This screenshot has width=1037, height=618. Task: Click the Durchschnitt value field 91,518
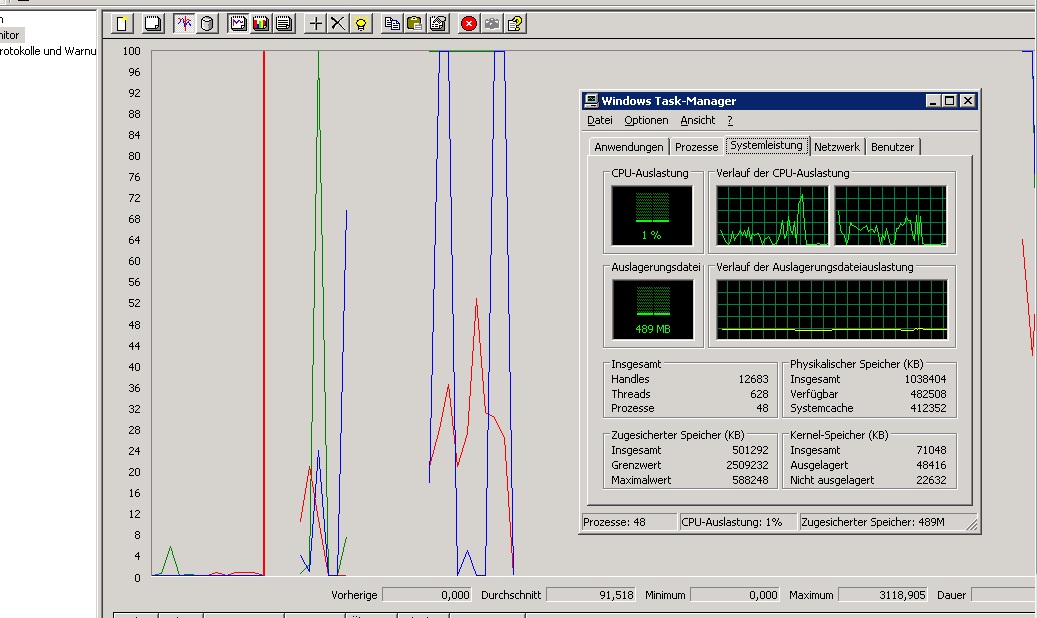pyautogui.click(x=591, y=595)
